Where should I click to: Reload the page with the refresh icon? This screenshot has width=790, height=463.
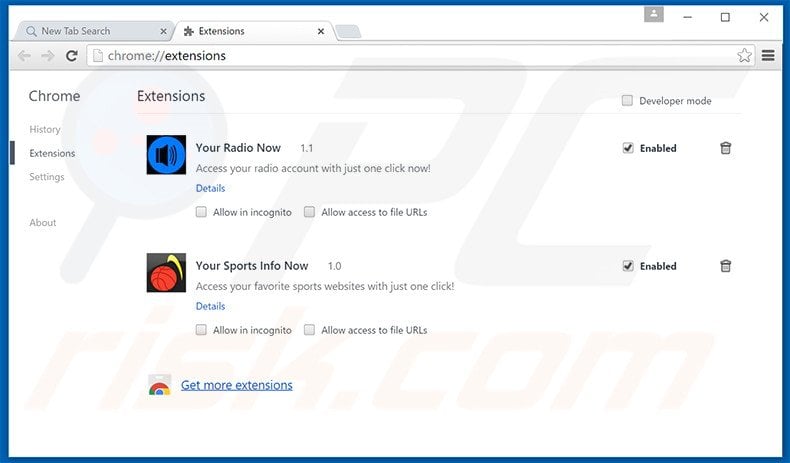point(72,56)
